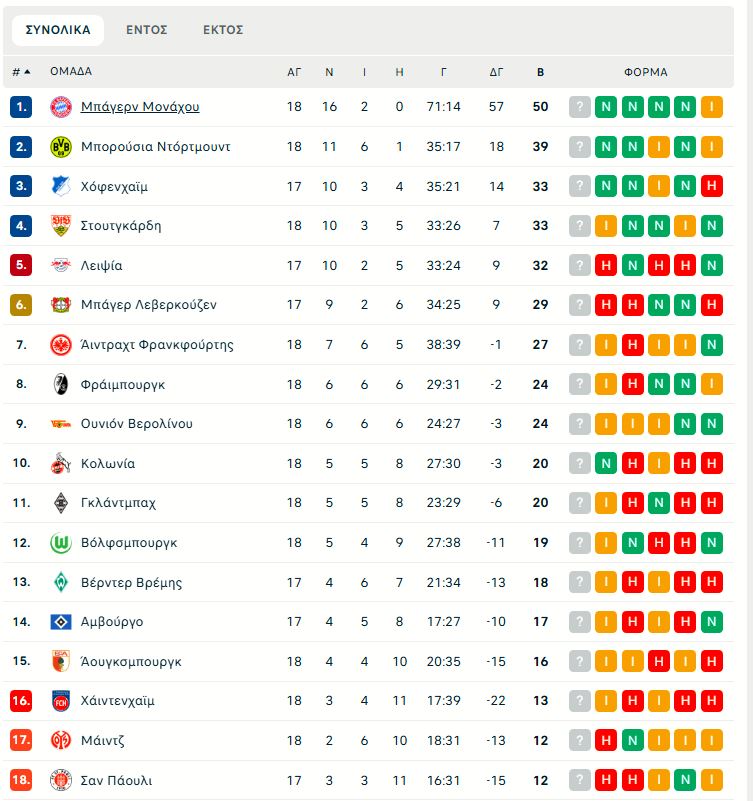
Task: Switch to the ΕΝΤΟΣ tab
Action: [x=146, y=30]
